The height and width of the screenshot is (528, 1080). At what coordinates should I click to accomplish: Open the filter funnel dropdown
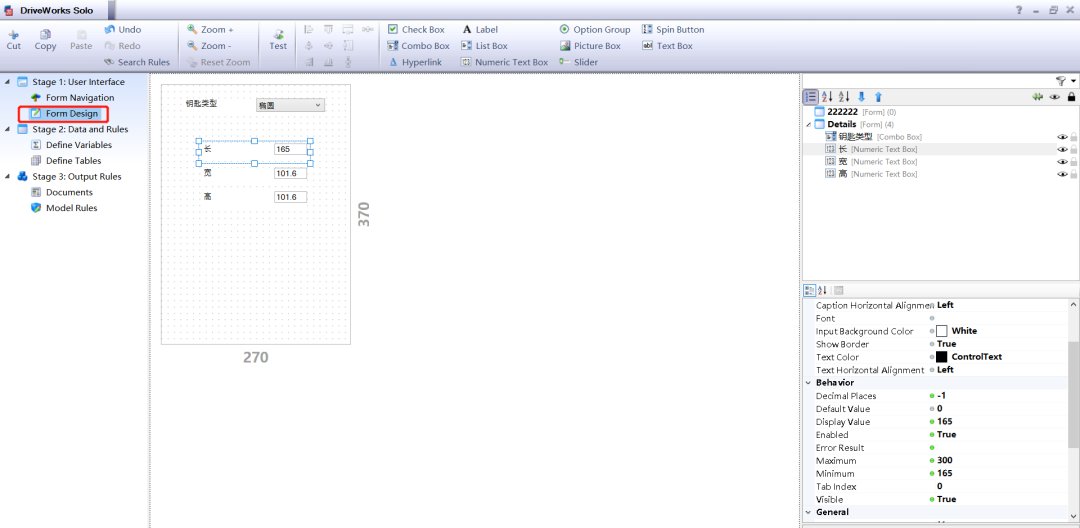pos(1065,81)
